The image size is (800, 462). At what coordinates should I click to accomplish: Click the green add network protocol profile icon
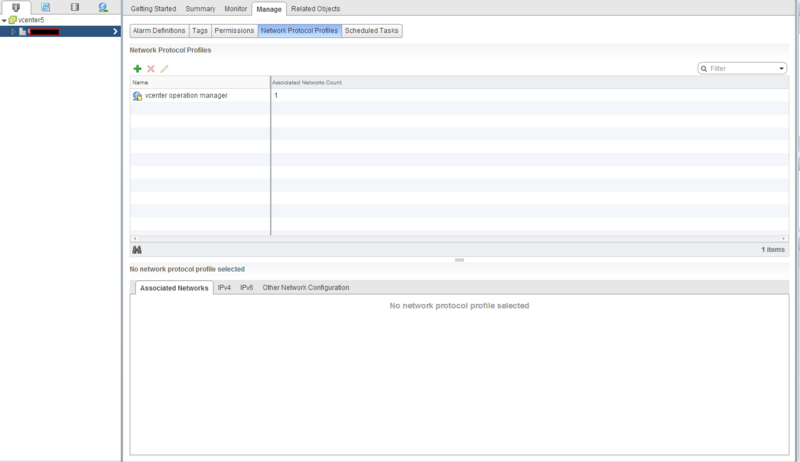coord(137,68)
